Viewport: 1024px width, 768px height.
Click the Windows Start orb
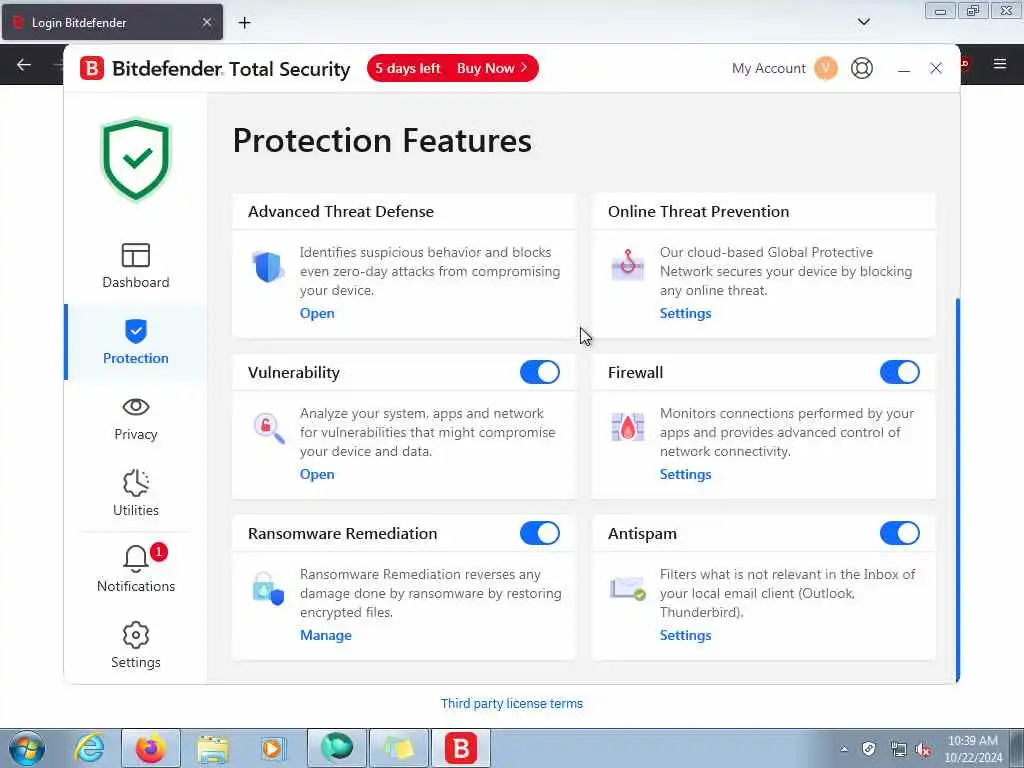(27, 748)
